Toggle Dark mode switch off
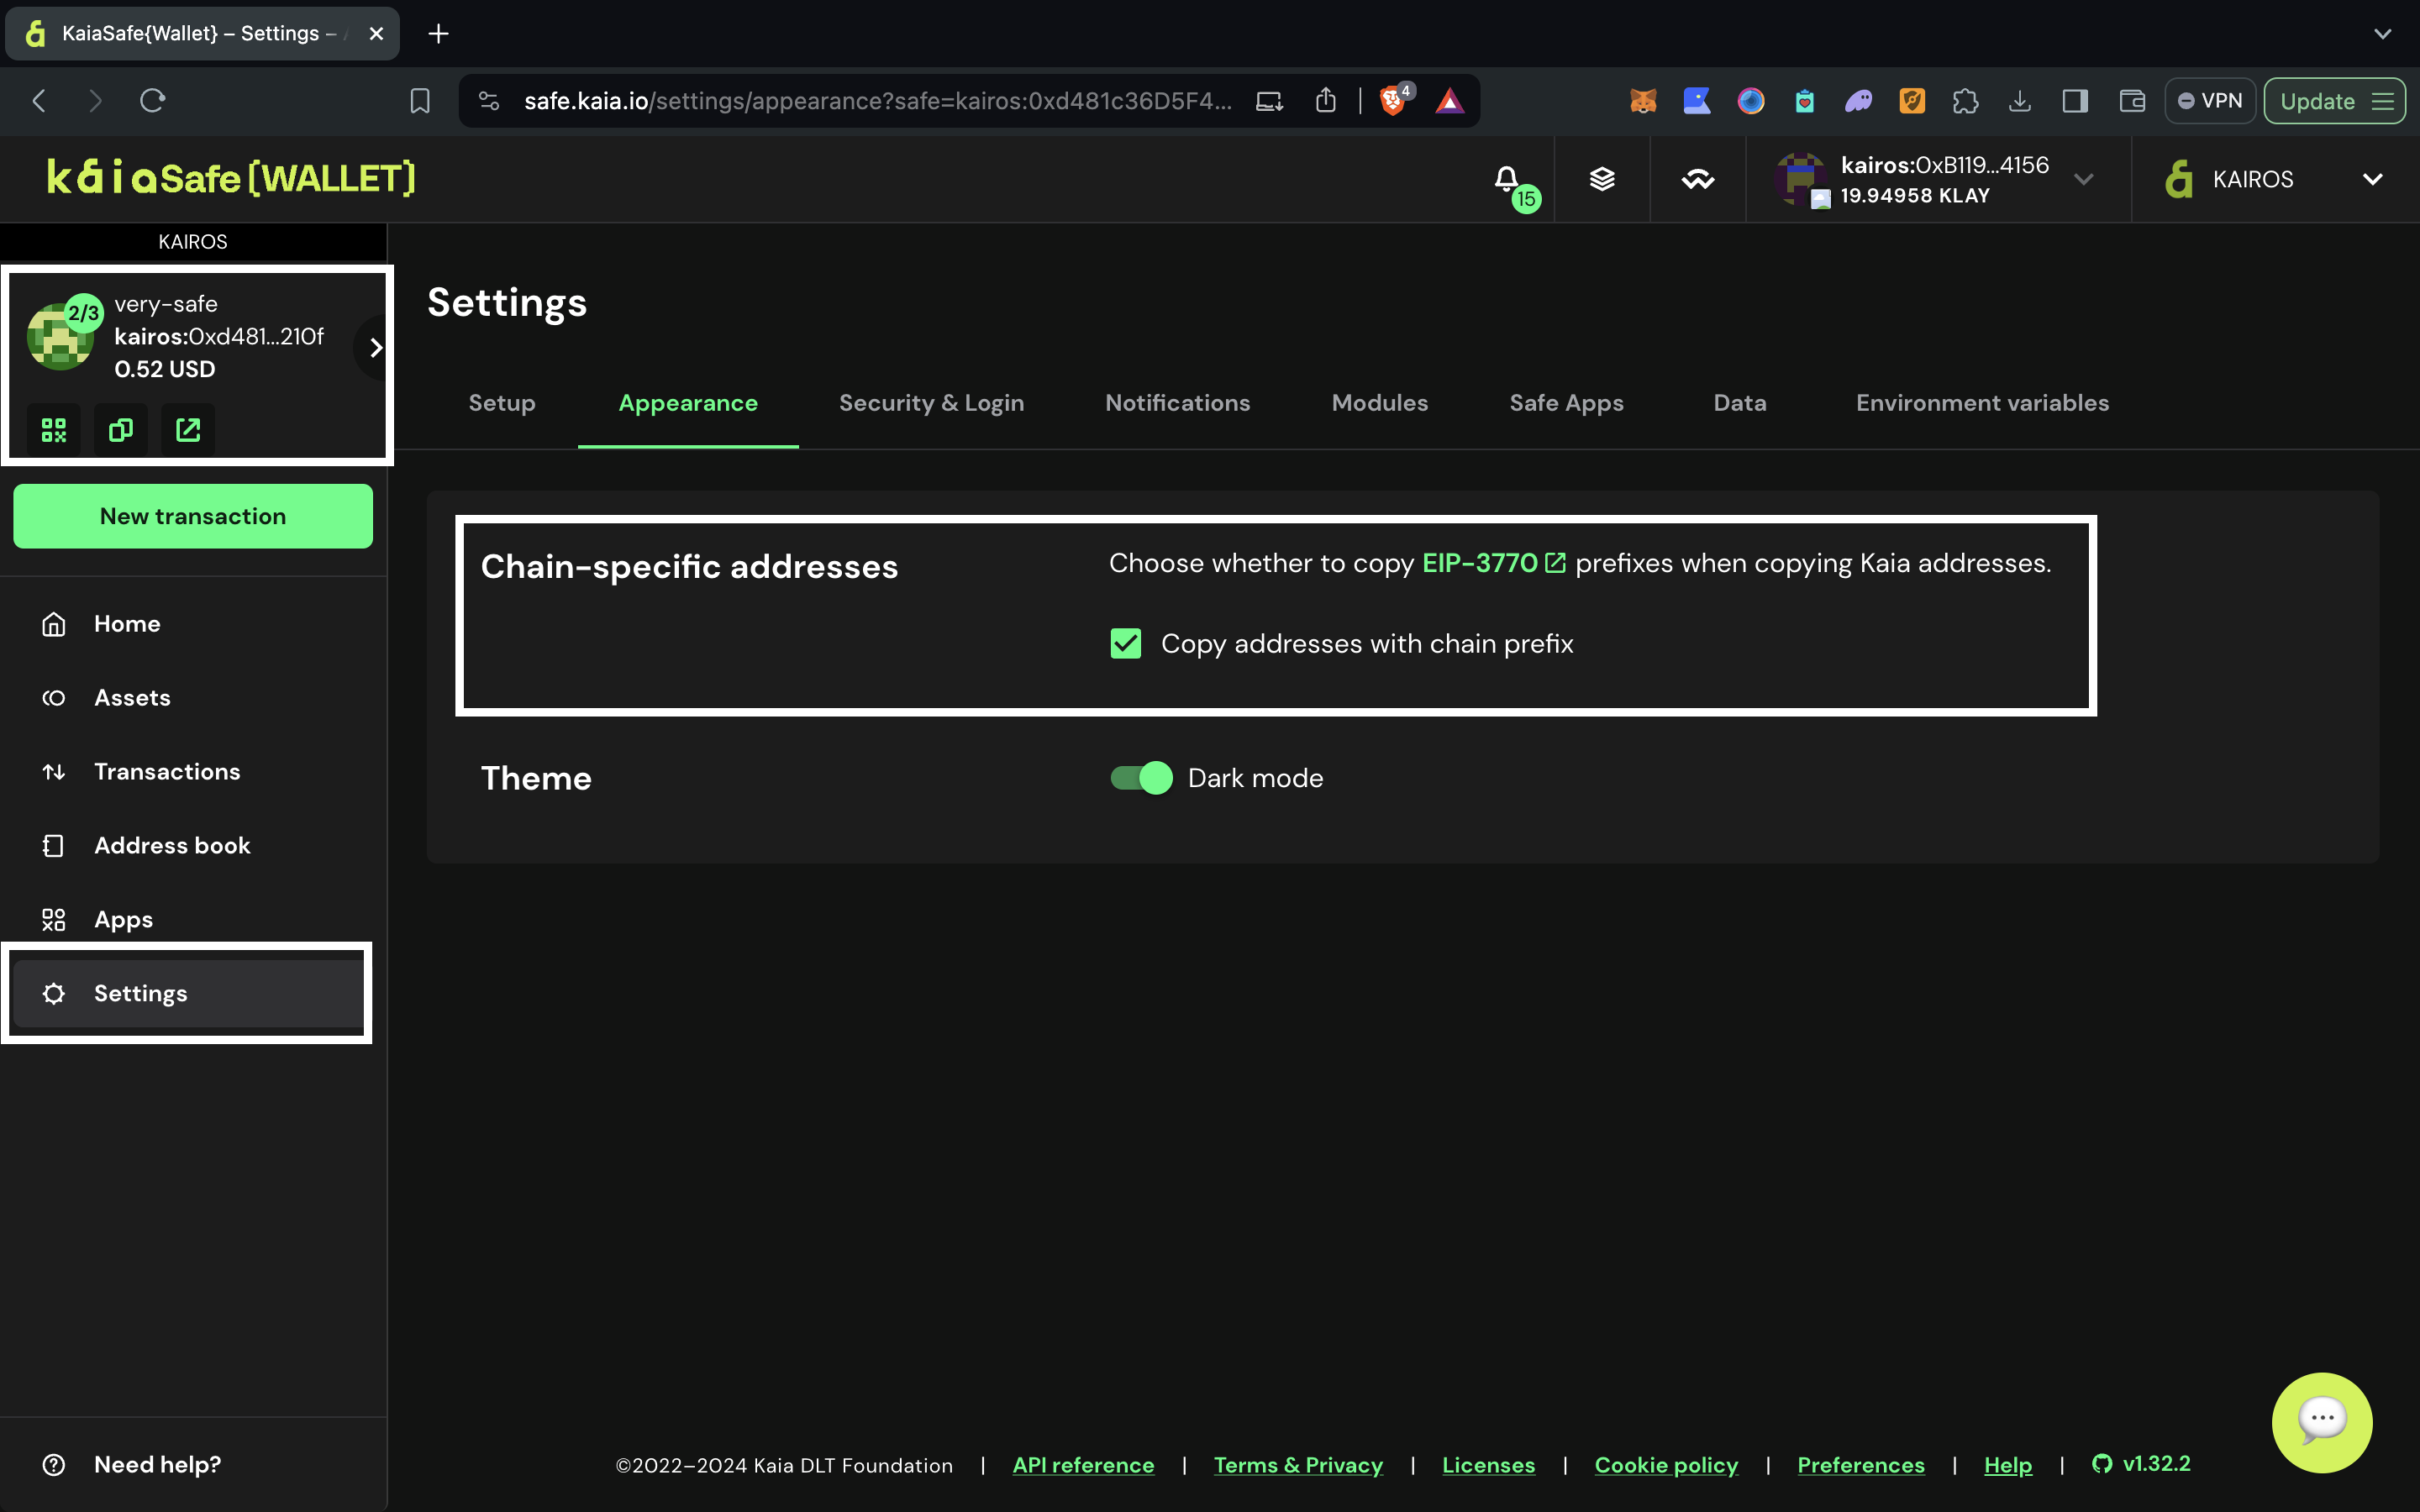Image resolution: width=2420 pixels, height=1512 pixels. [1141, 778]
